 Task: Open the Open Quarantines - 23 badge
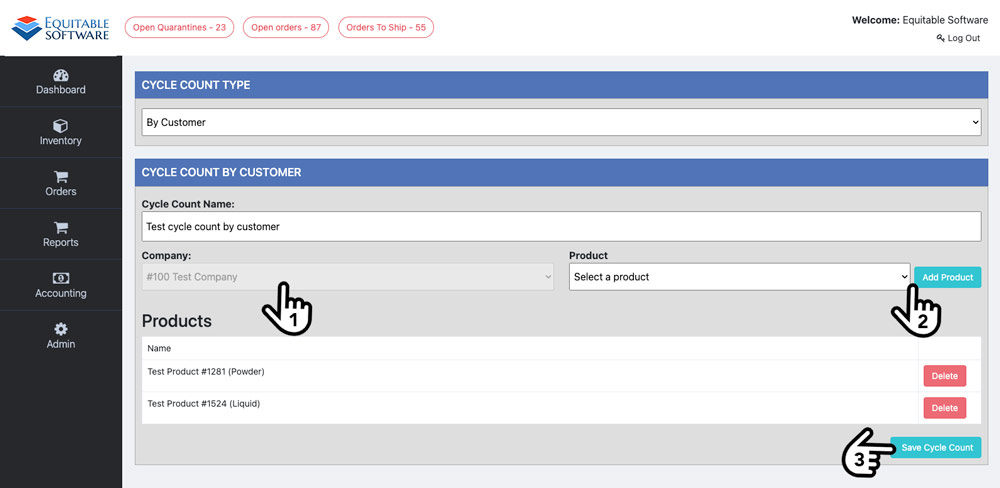(x=179, y=27)
